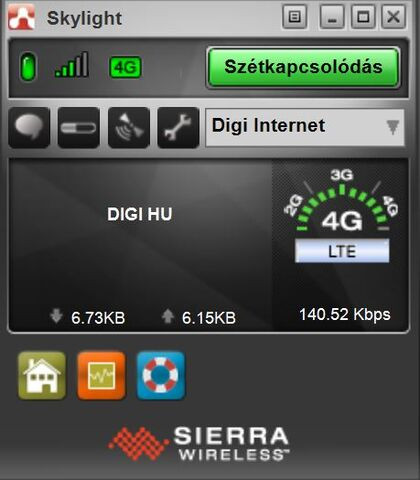Click the LTE network type label
Viewport: 420px width, 480px height.
[342, 251]
